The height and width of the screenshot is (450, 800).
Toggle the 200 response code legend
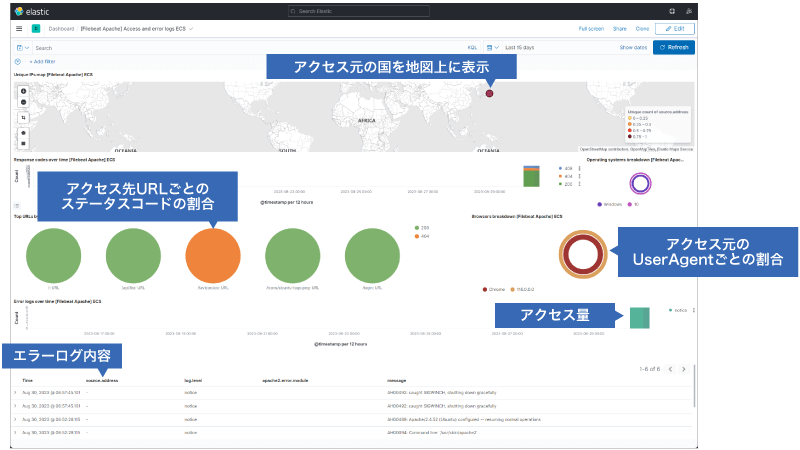point(566,184)
